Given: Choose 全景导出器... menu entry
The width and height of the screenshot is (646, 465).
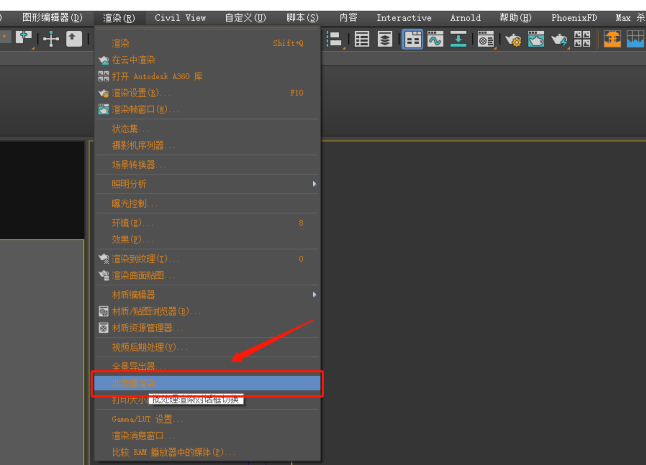Looking at the screenshot, I should (x=208, y=366).
